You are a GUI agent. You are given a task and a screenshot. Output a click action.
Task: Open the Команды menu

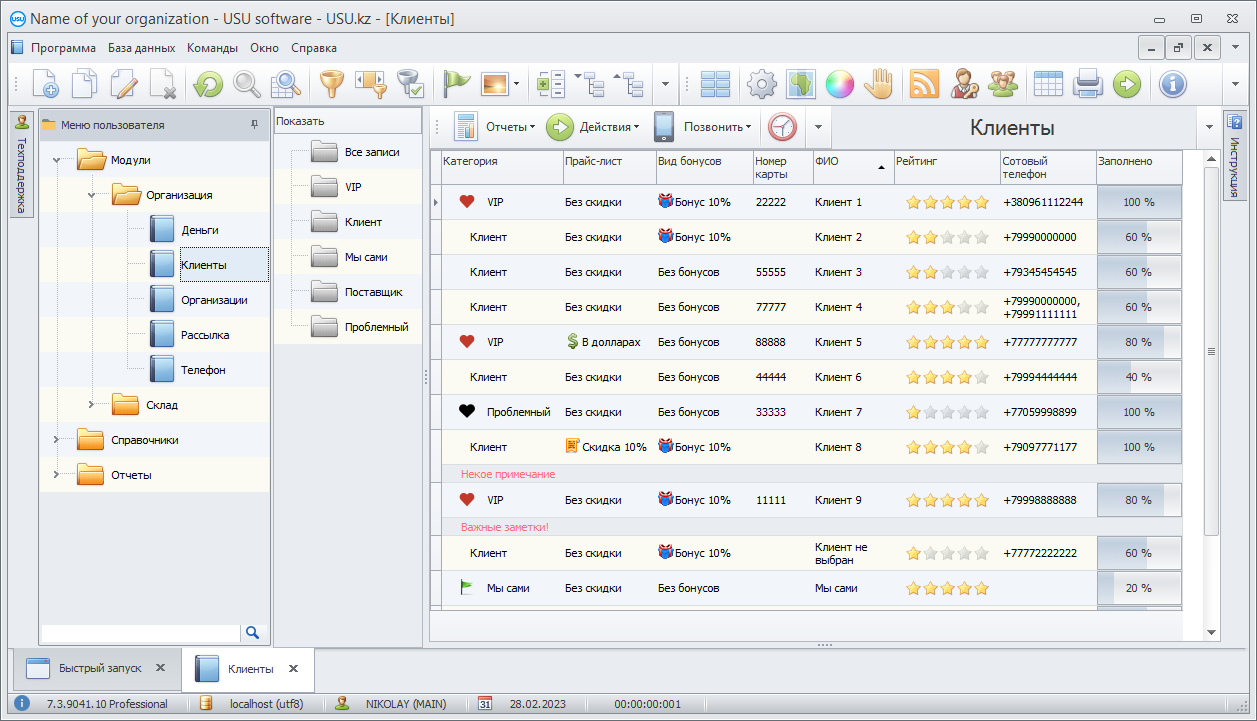212,48
